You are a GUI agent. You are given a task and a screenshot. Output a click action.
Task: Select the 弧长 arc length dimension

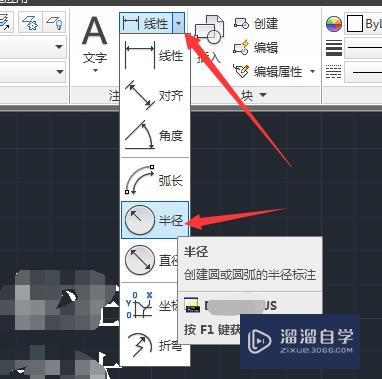(x=155, y=180)
